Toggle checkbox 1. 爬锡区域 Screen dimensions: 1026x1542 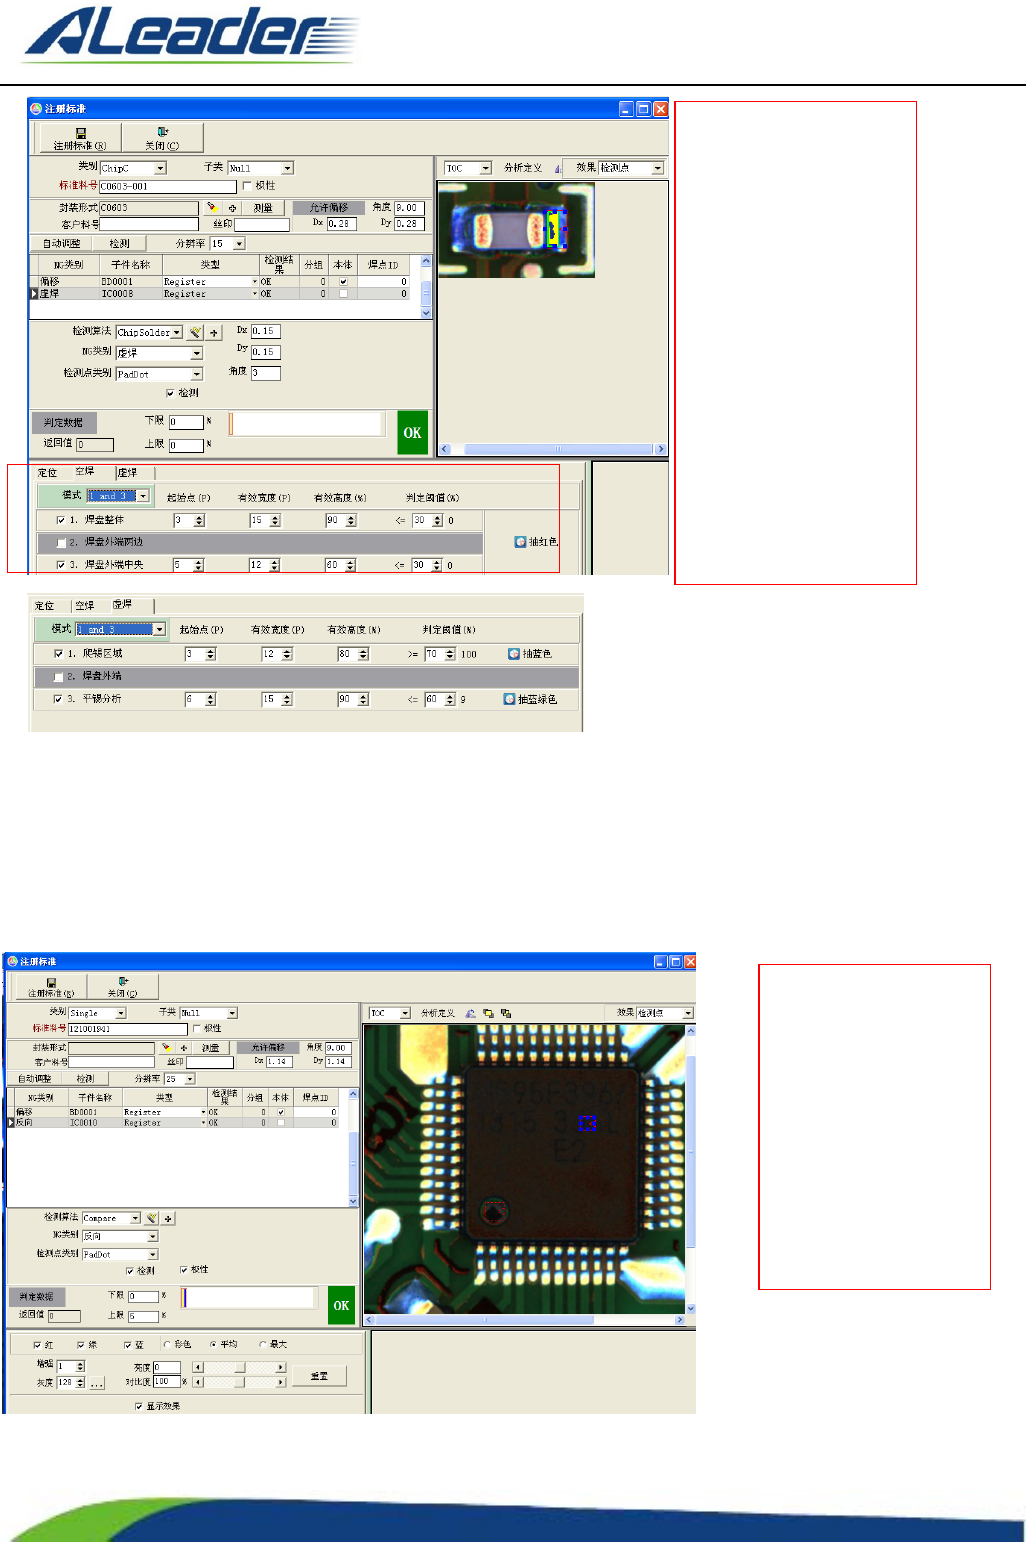coord(58,654)
